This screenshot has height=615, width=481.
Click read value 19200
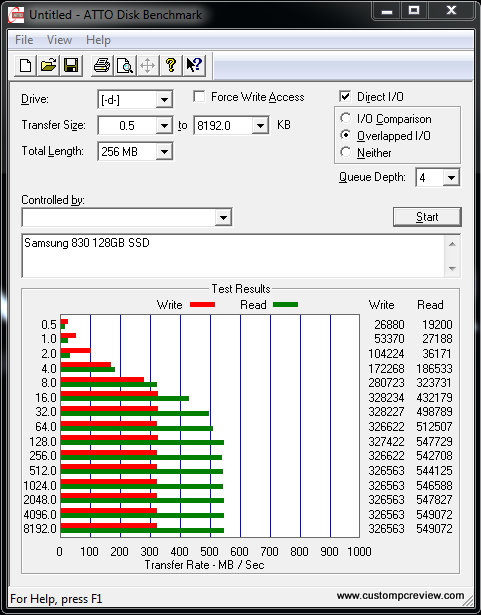tap(437, 325)
